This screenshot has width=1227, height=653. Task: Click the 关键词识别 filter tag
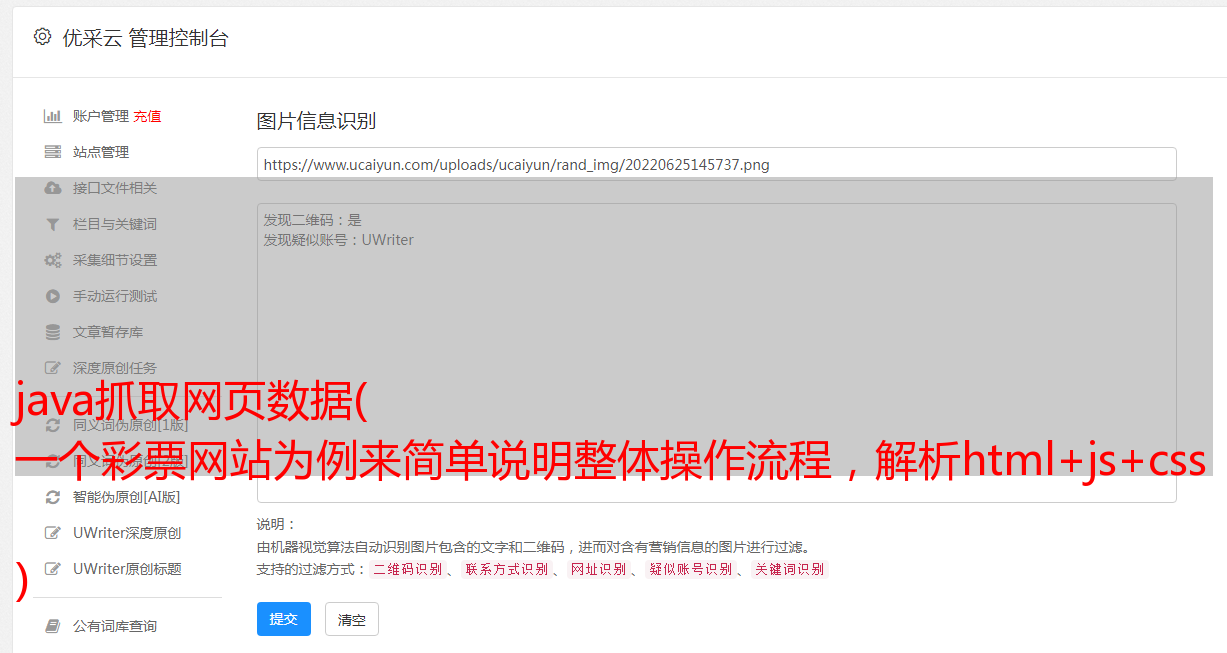click(x=789, y=570)
